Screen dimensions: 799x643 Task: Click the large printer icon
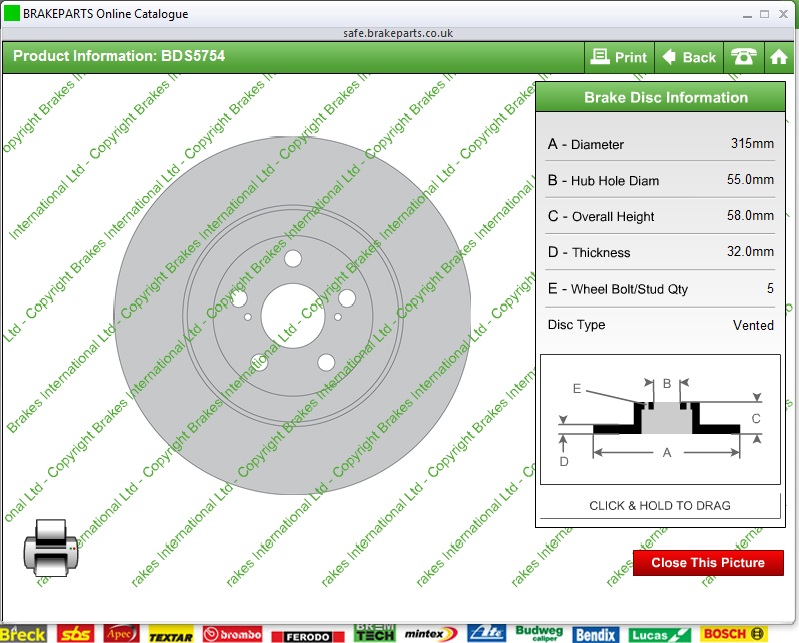(51, 548)
